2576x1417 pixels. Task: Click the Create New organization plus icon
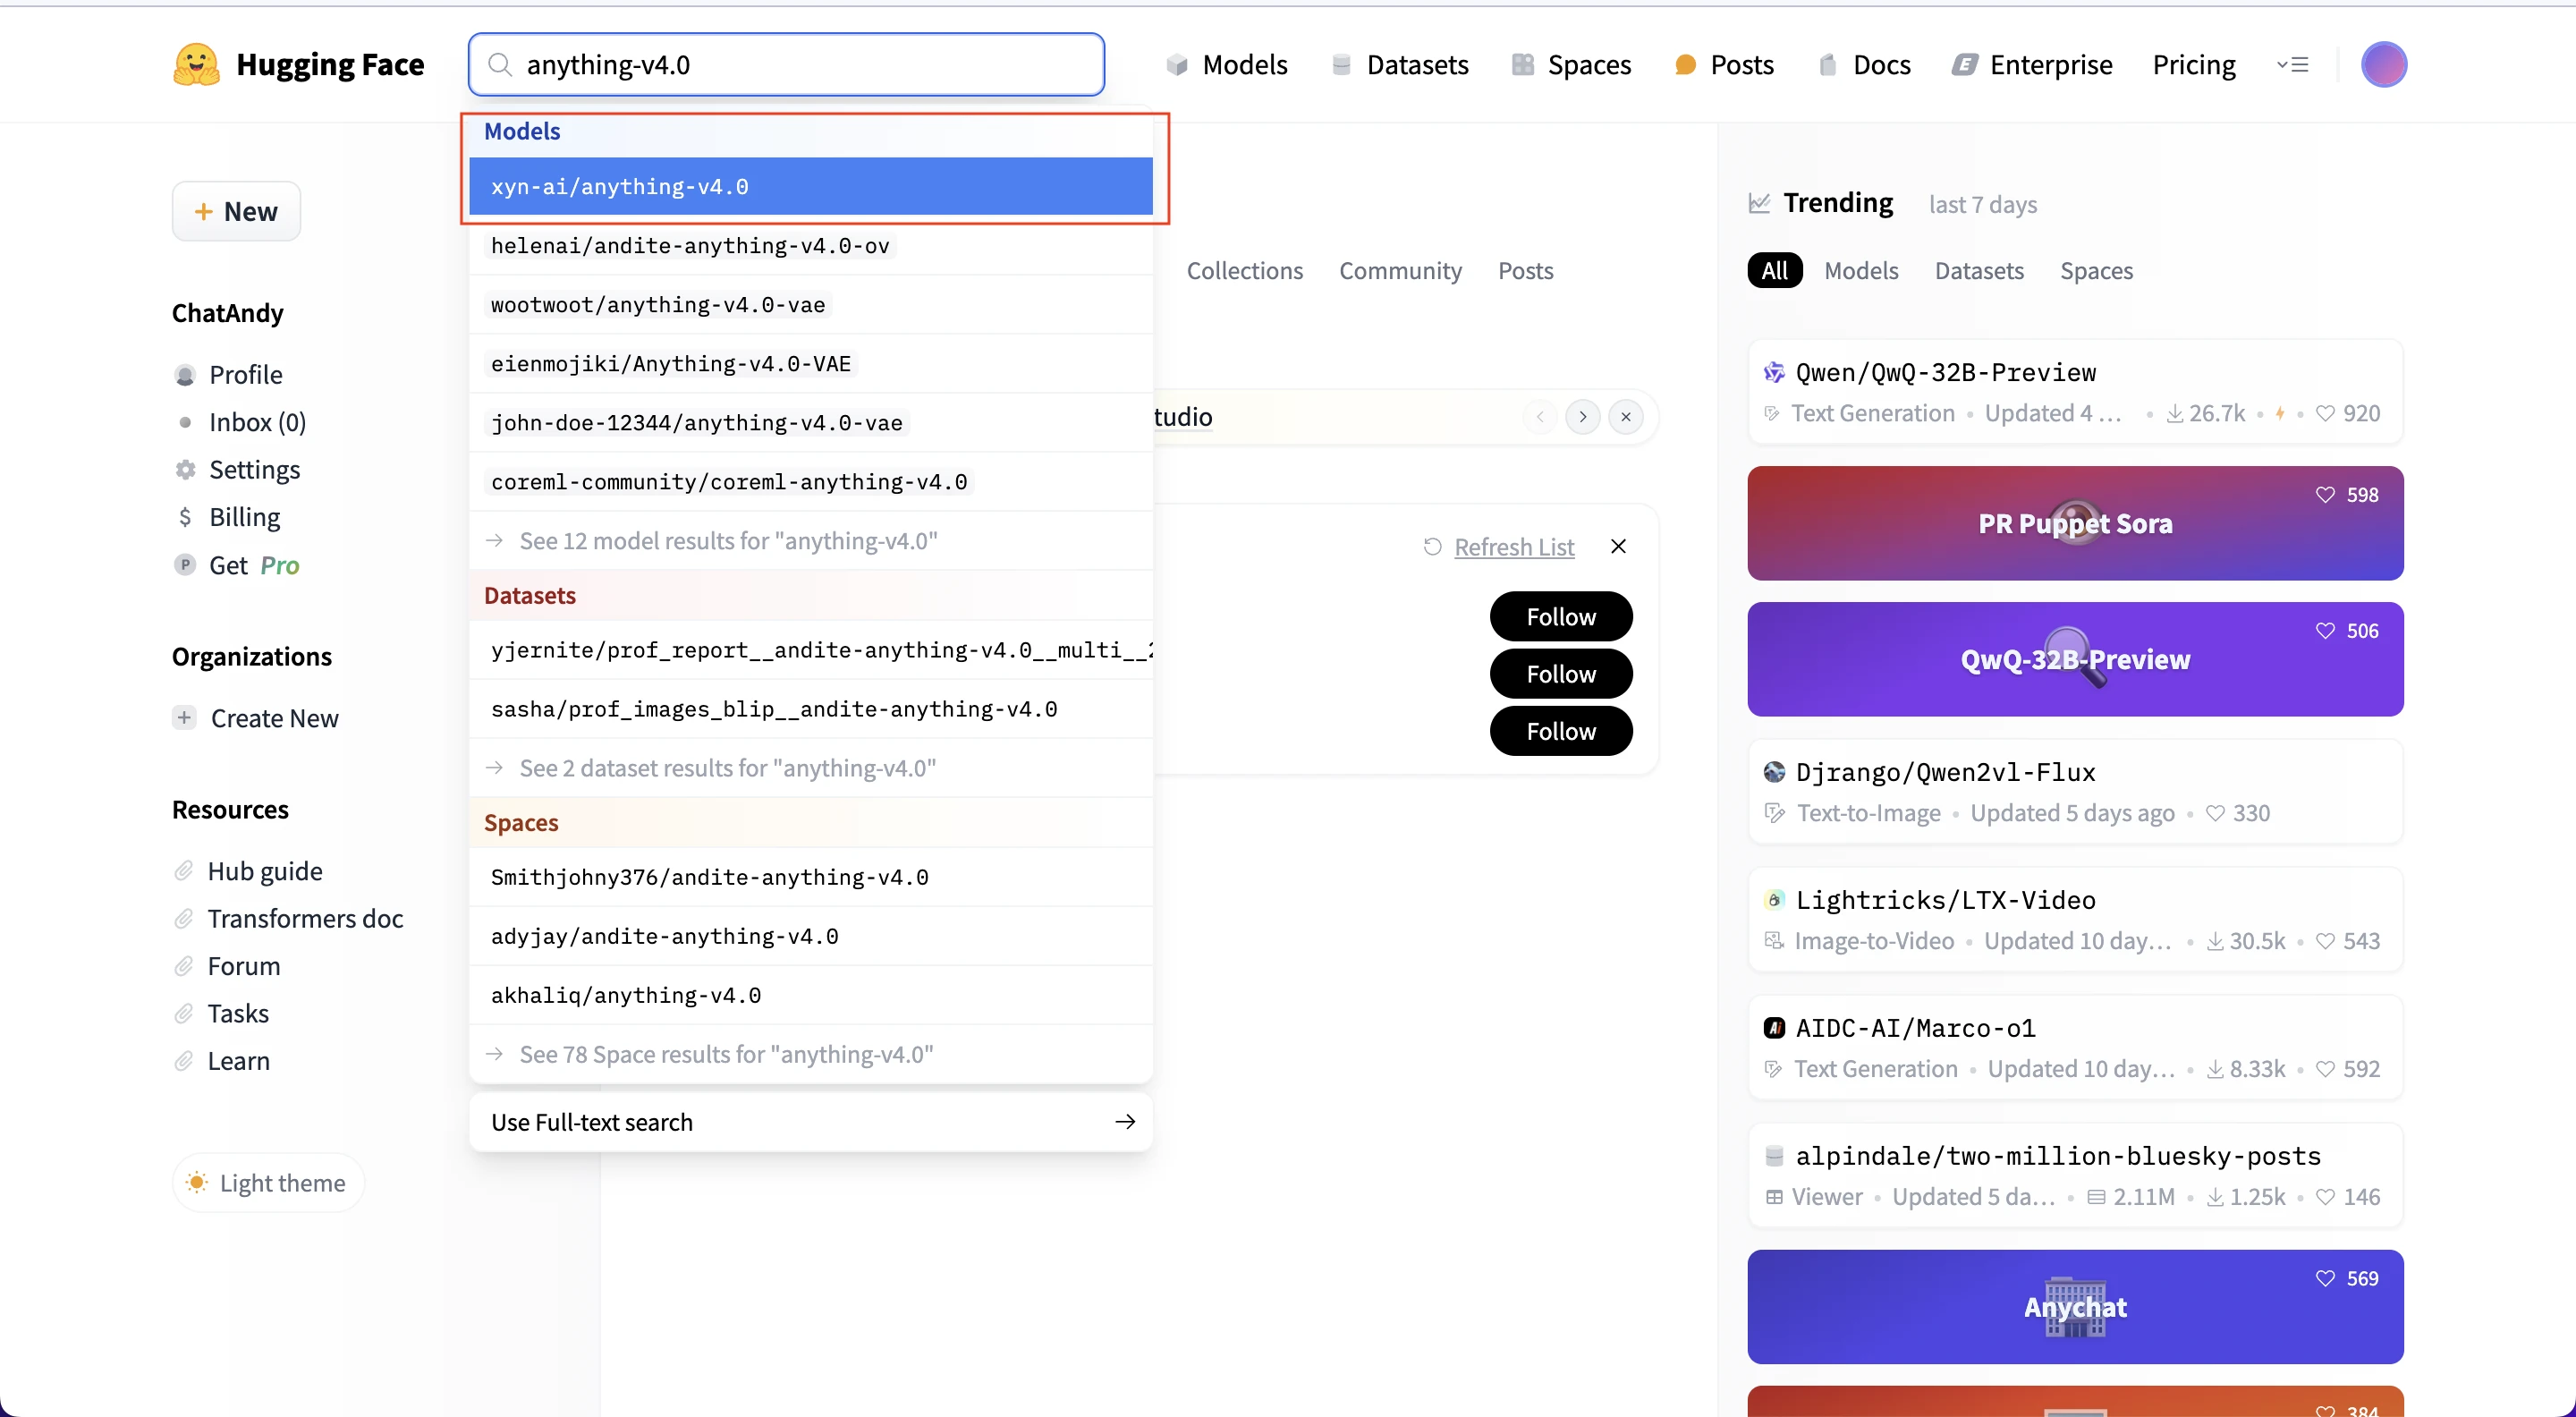click(184, 718)
